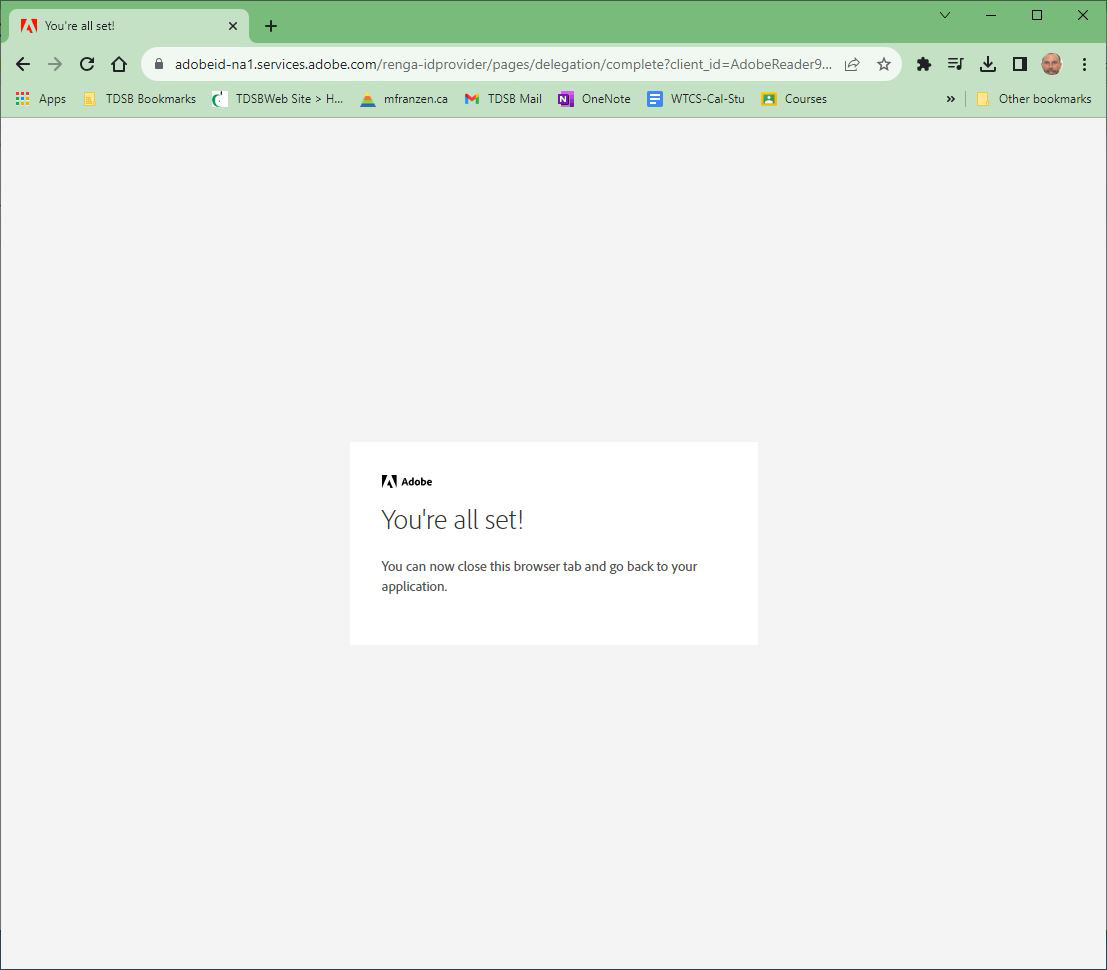1107x970 pixels.
Task: Close the "You're all set!" tab
Action: (x=233, y=26)
